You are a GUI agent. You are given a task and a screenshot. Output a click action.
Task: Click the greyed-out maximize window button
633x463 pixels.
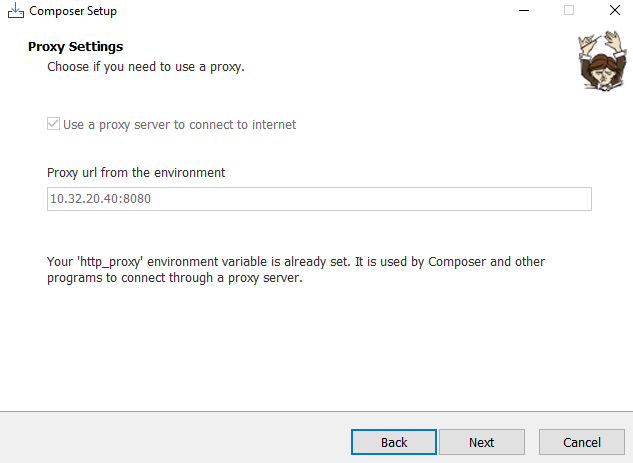(569, 11)
